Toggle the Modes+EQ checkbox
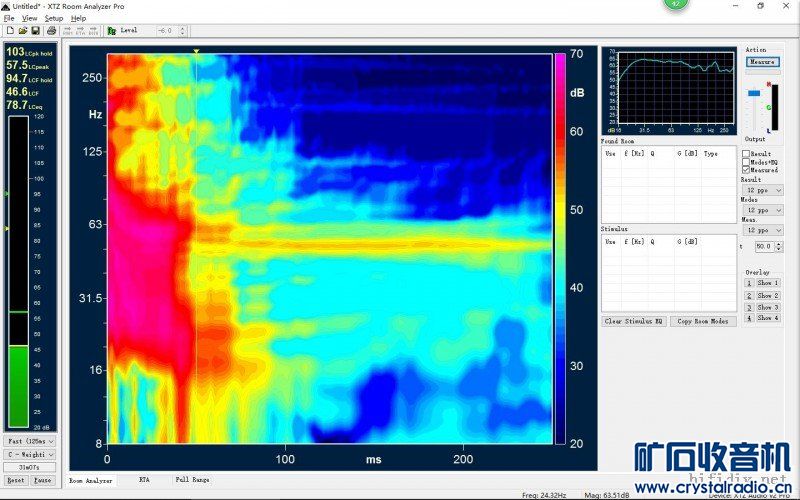Viewport: 800px width, 500px height. tap(745, 162)
